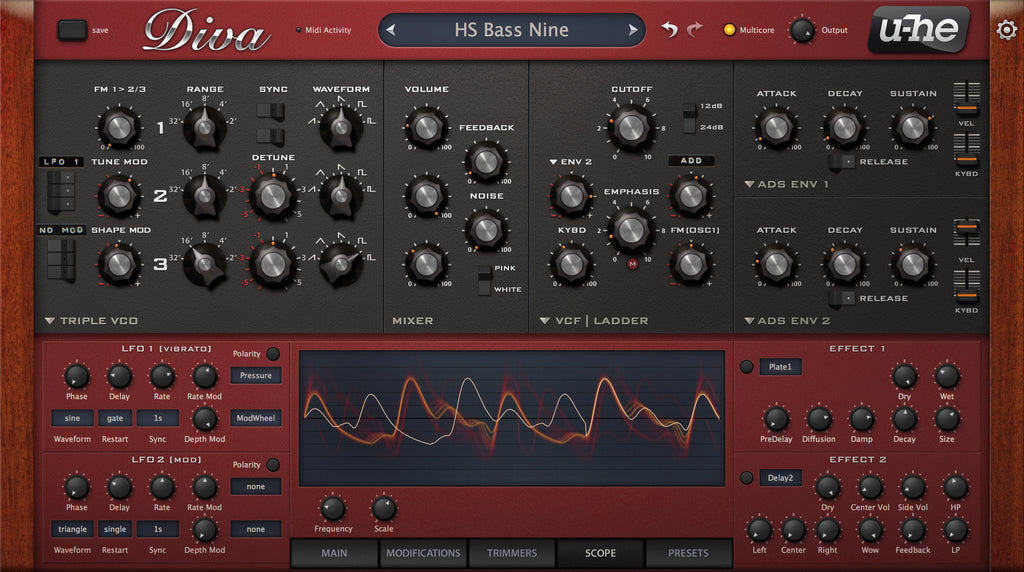Click the mixer Noise knob
Viewport: 1024px width, 572px height.
point(486,230)
